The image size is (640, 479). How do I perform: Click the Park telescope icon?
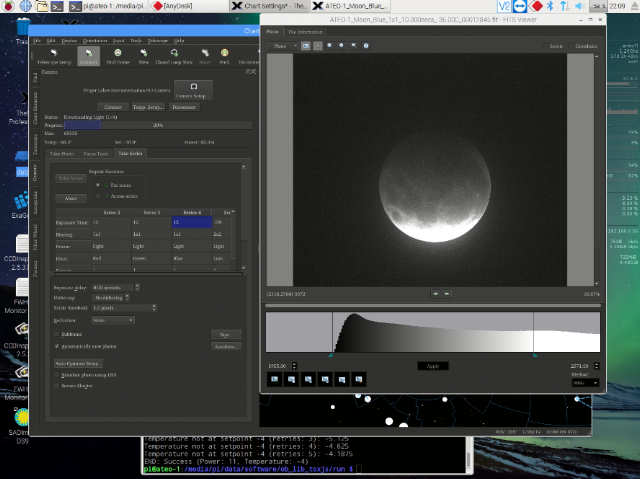(224, 53)
